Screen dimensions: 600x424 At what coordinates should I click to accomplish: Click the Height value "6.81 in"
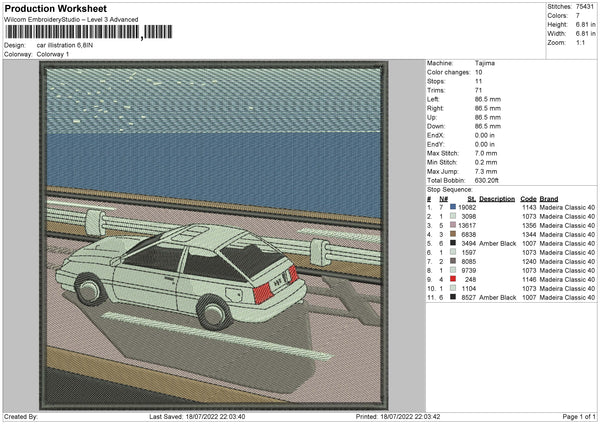point(585,24)
